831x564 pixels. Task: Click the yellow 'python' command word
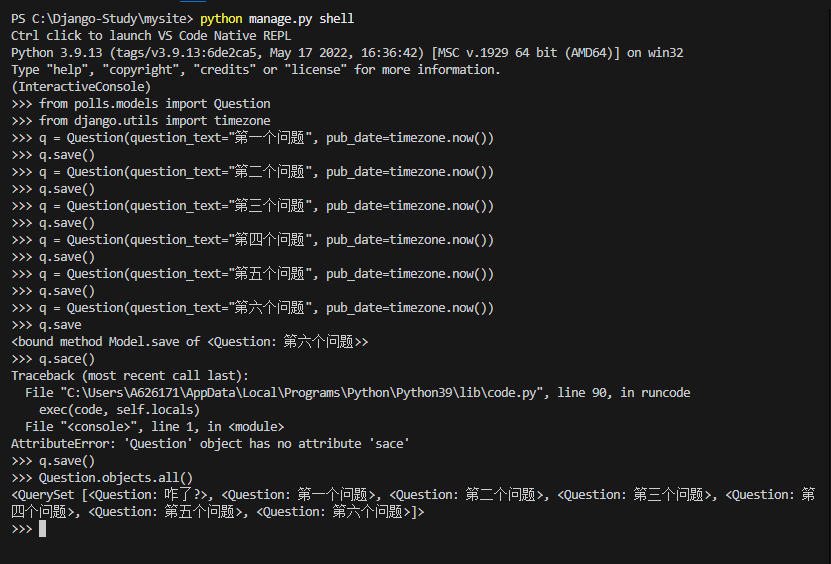(221, 19)
